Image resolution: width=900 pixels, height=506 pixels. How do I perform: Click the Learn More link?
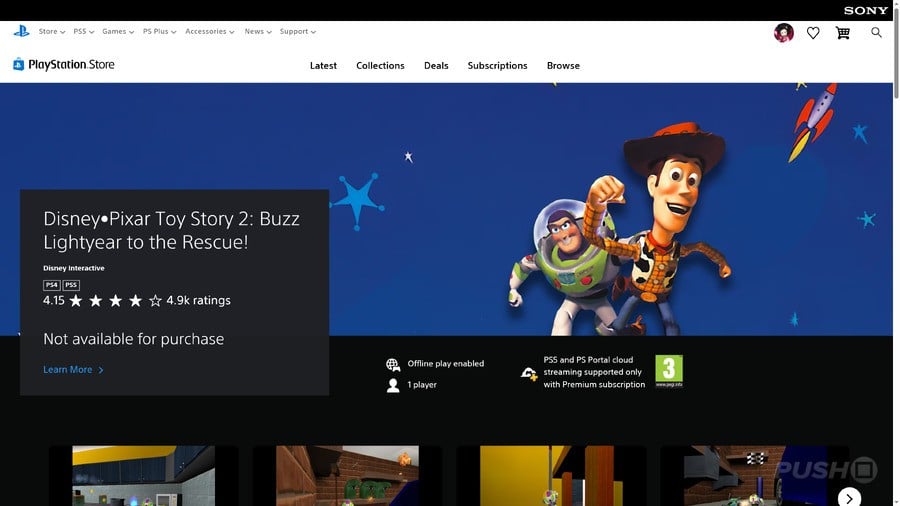(x=73, y=370)
